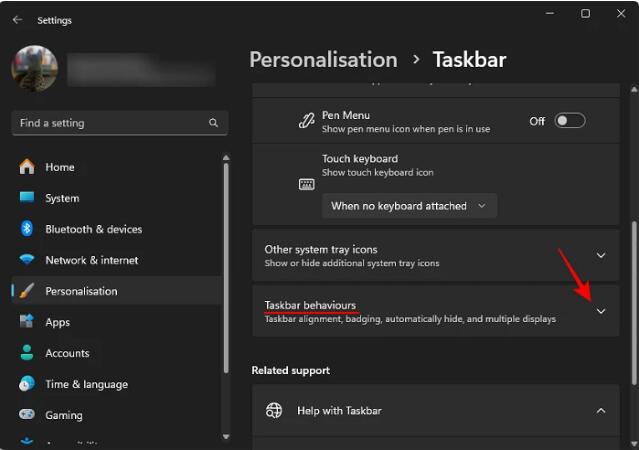Select the Network & internet wifi icon
The height and width of the screenshot is (450, 639).
[x=27, y=260]
